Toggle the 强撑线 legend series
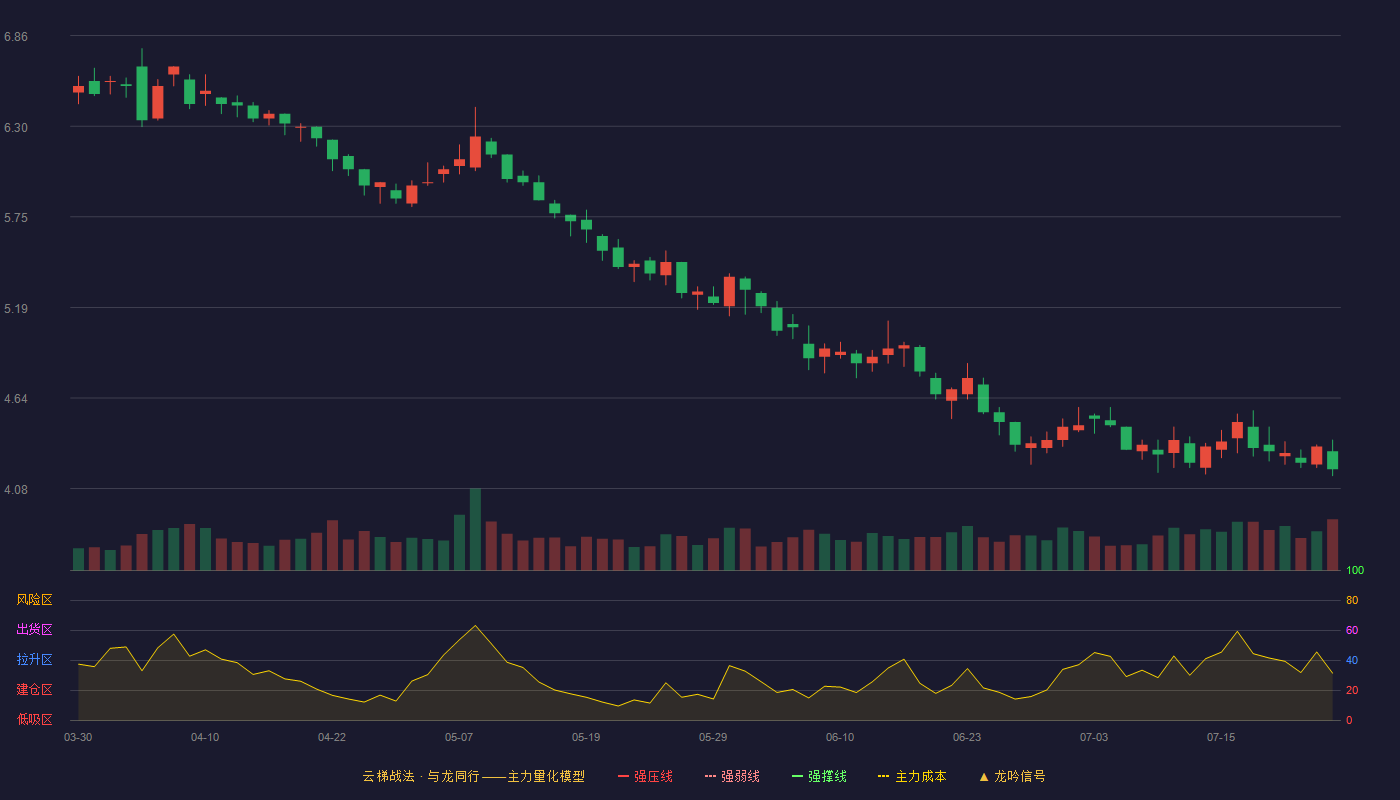This screenshot has width=1400, height=800. pyautogui.click(x=819, y=776)
